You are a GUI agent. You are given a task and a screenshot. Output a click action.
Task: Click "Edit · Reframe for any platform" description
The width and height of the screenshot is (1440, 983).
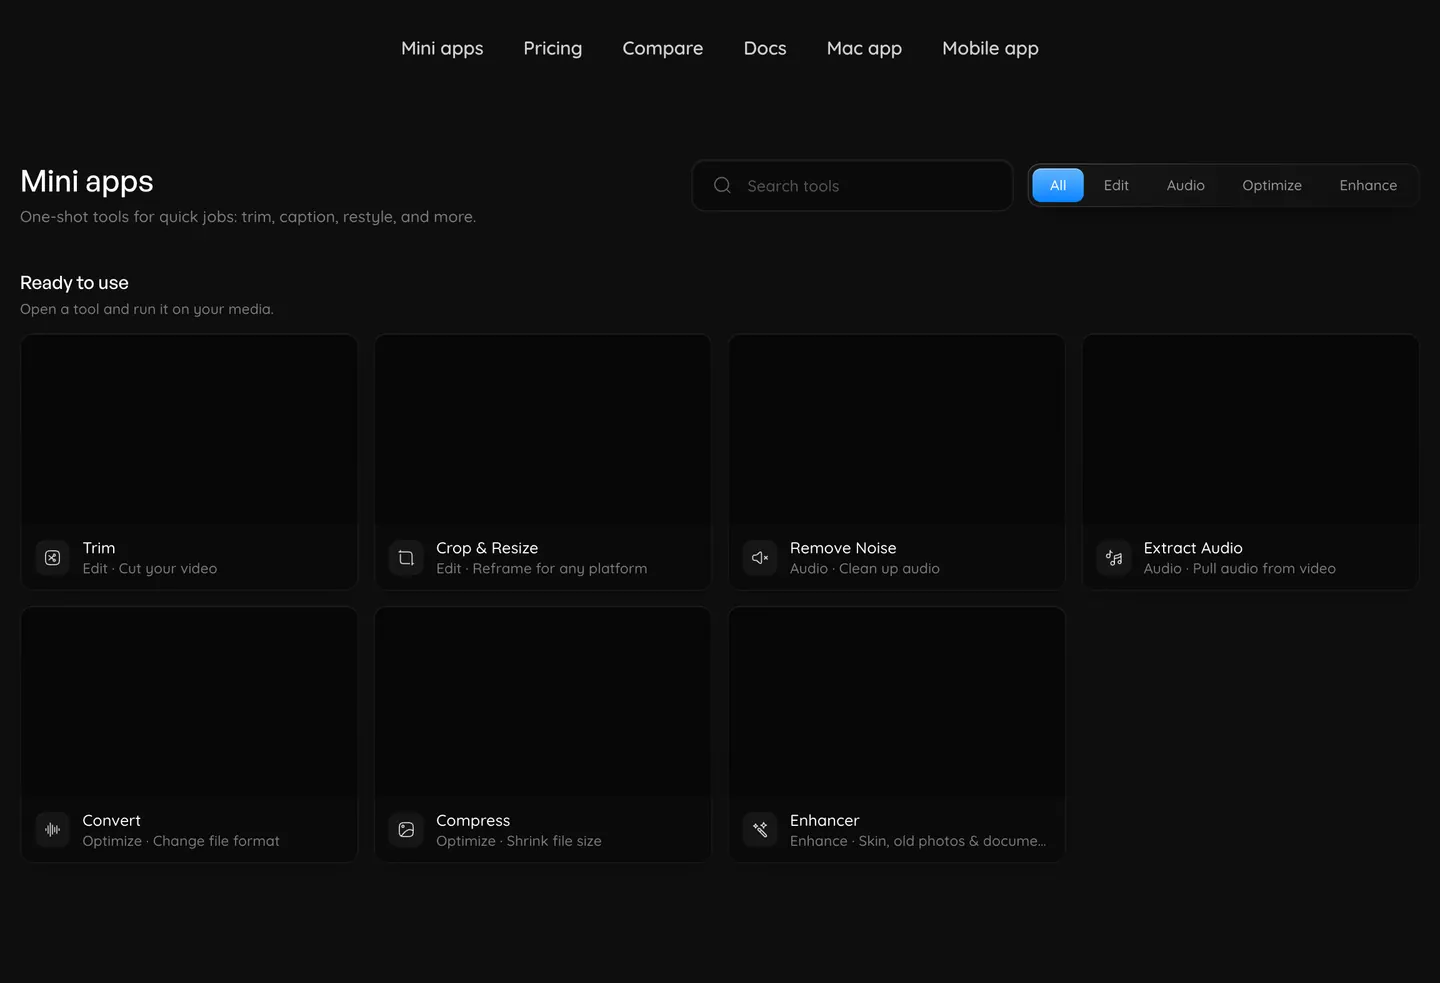tap(542, 569)
